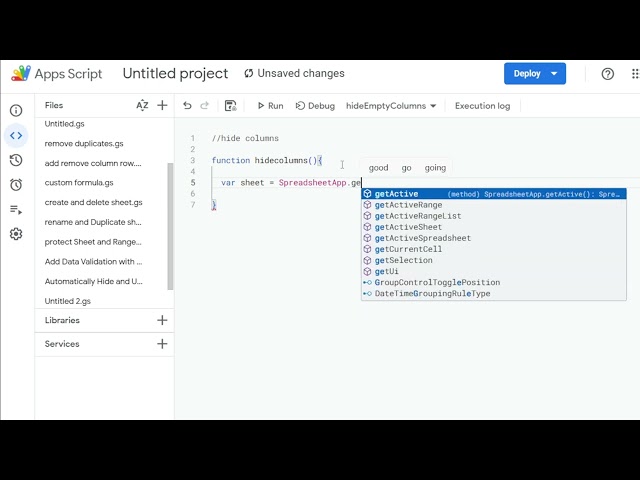Select getSelection autocomplete suggestion
The height and width of the screenshot is (480, 640).
pyautogui.click(x=494, y=260)
